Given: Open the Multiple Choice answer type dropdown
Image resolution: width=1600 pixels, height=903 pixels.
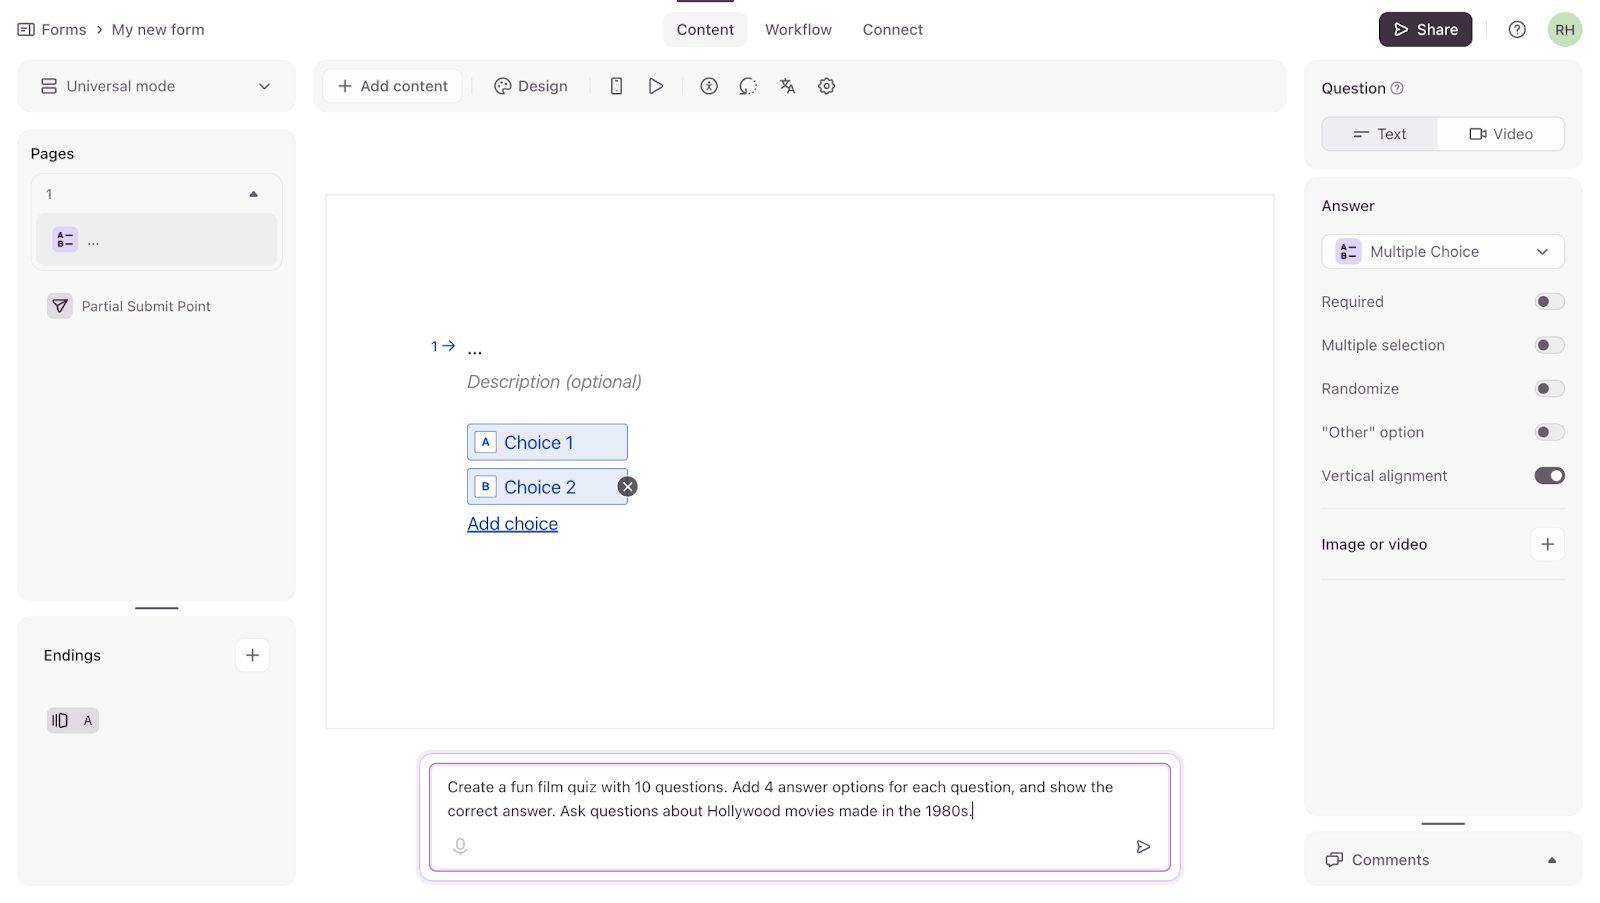Looking at the screenshot, I should (x=1442, y=252).
